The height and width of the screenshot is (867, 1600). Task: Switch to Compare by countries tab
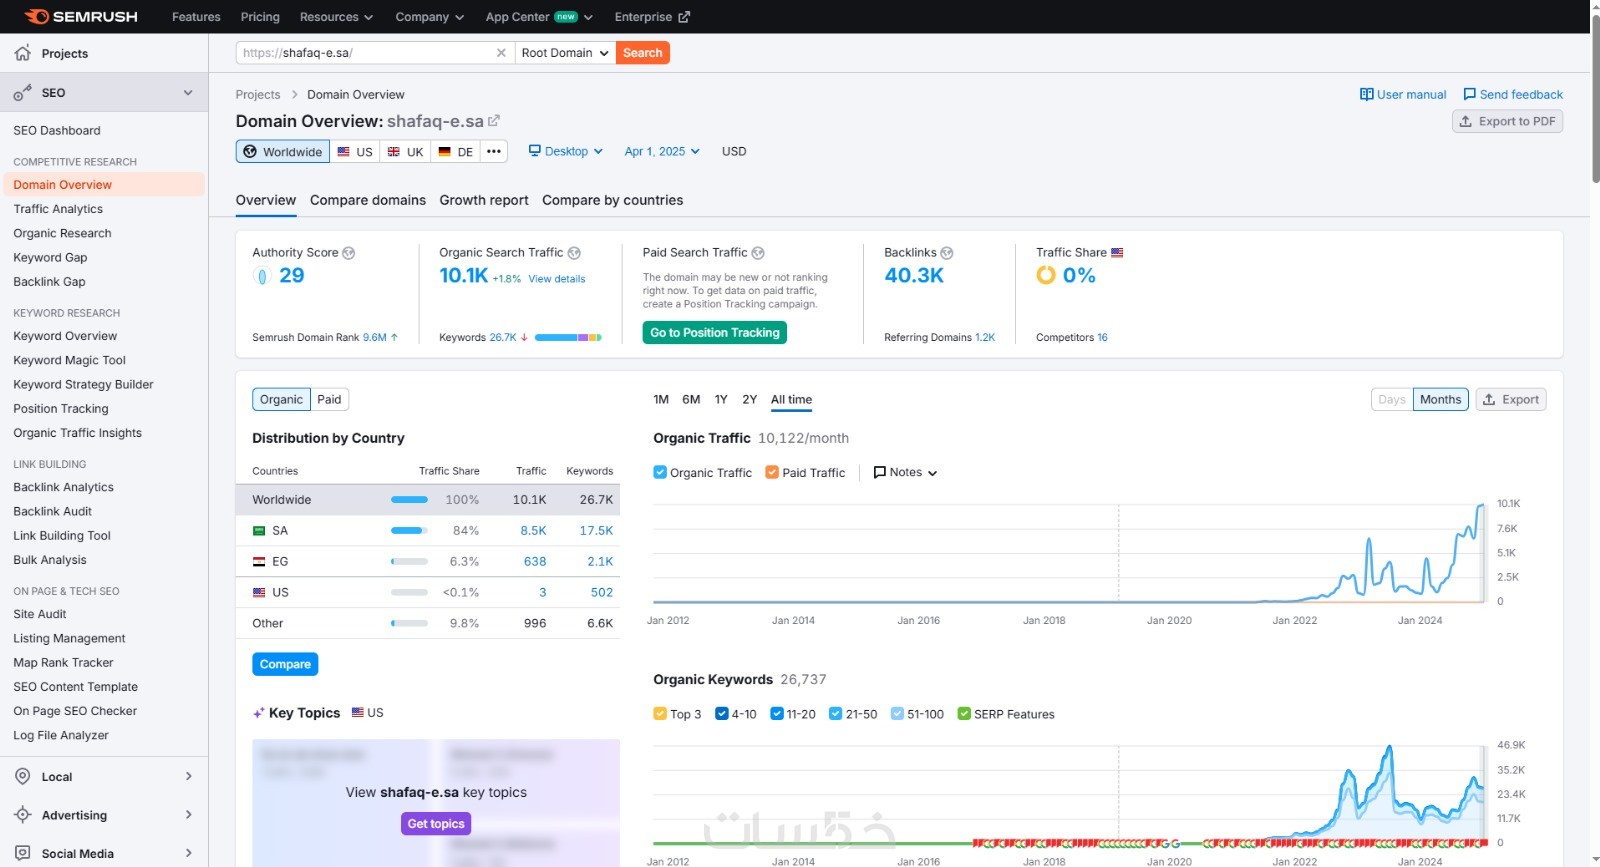tap(613, 200)
